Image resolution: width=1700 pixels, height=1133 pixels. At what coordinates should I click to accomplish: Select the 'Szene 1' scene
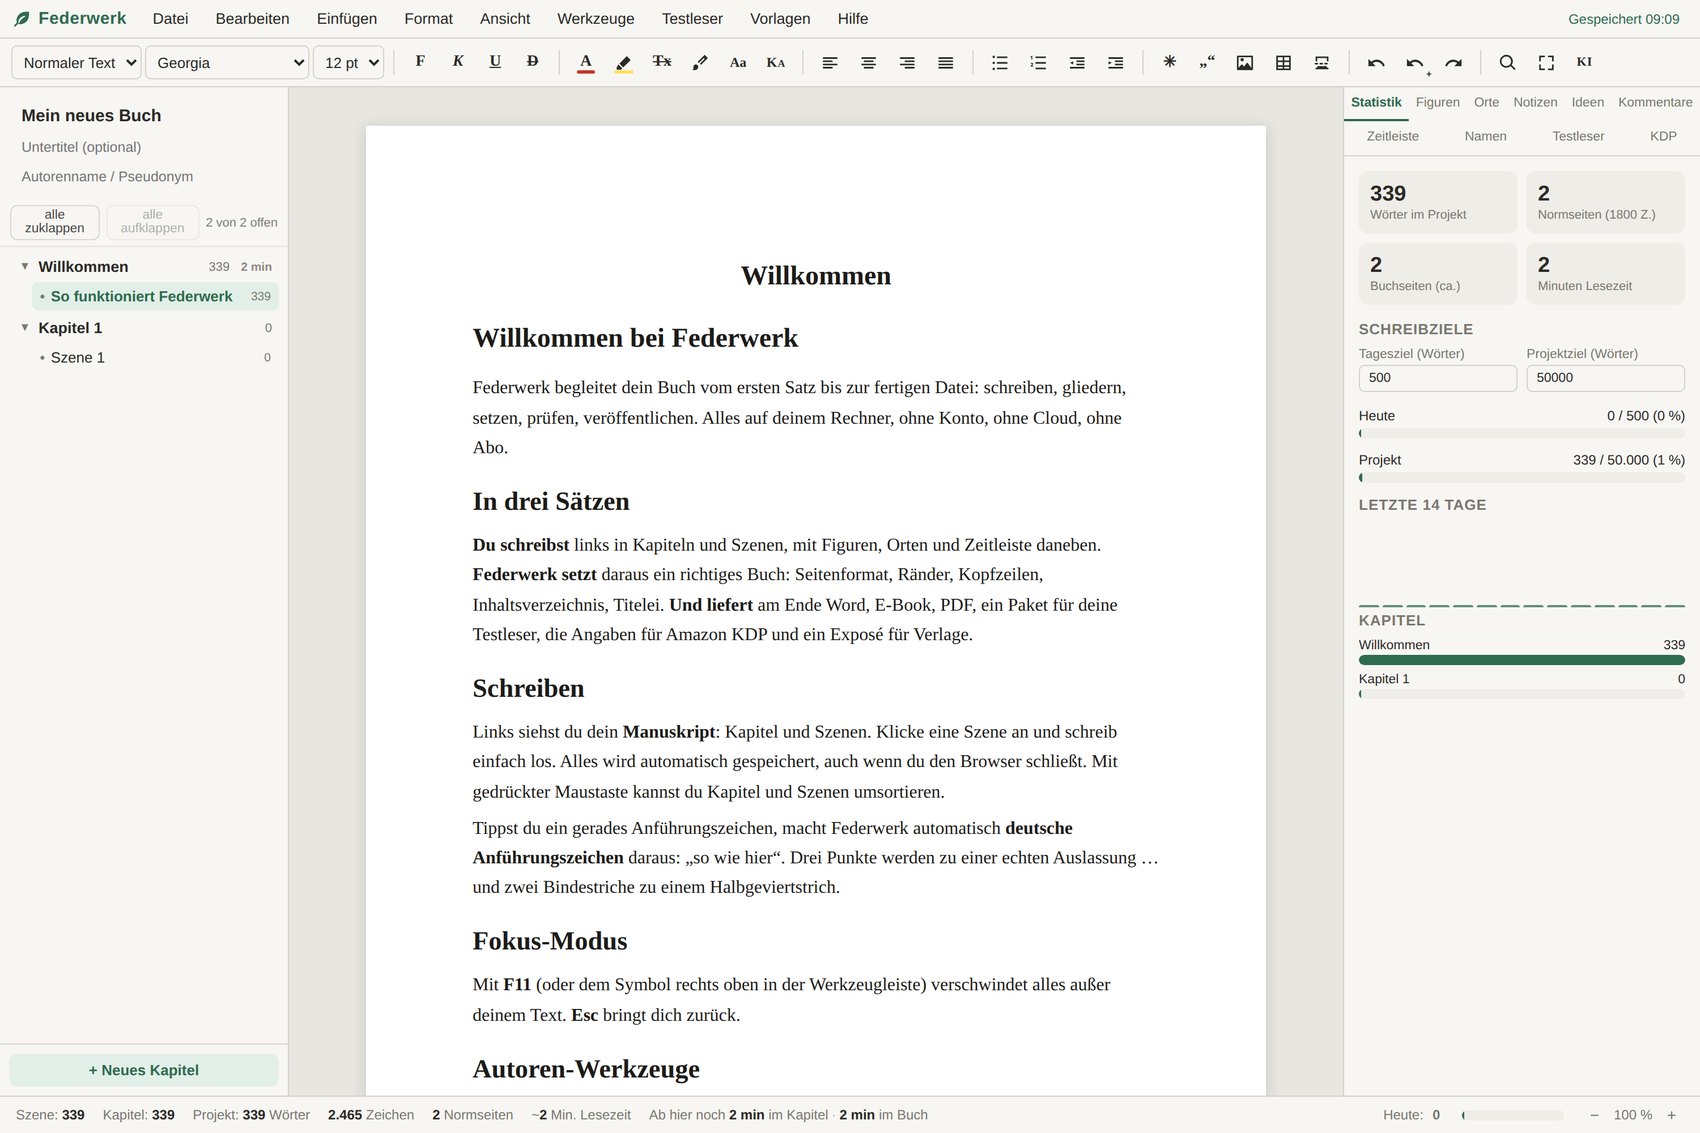[x=155, y=357]
